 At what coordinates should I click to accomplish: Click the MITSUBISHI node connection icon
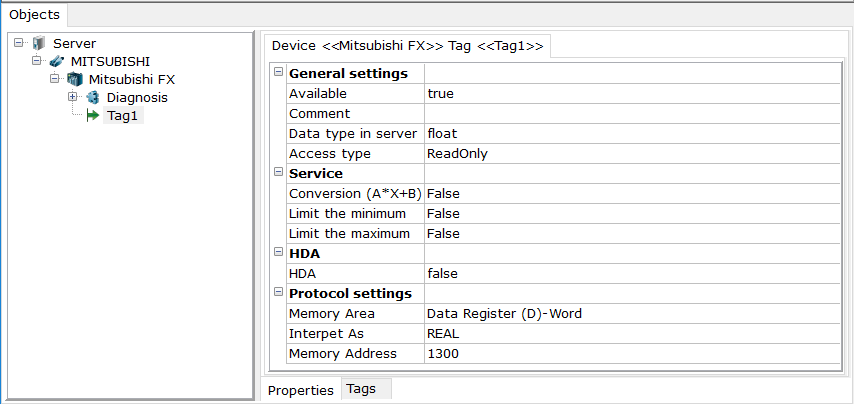point(57,61)
